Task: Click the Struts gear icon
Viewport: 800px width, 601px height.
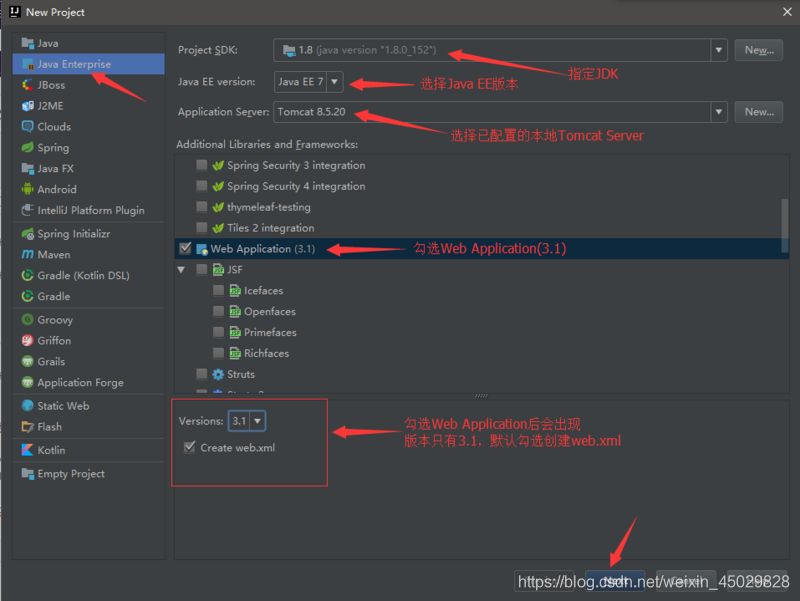Action: tap(218, 374)
